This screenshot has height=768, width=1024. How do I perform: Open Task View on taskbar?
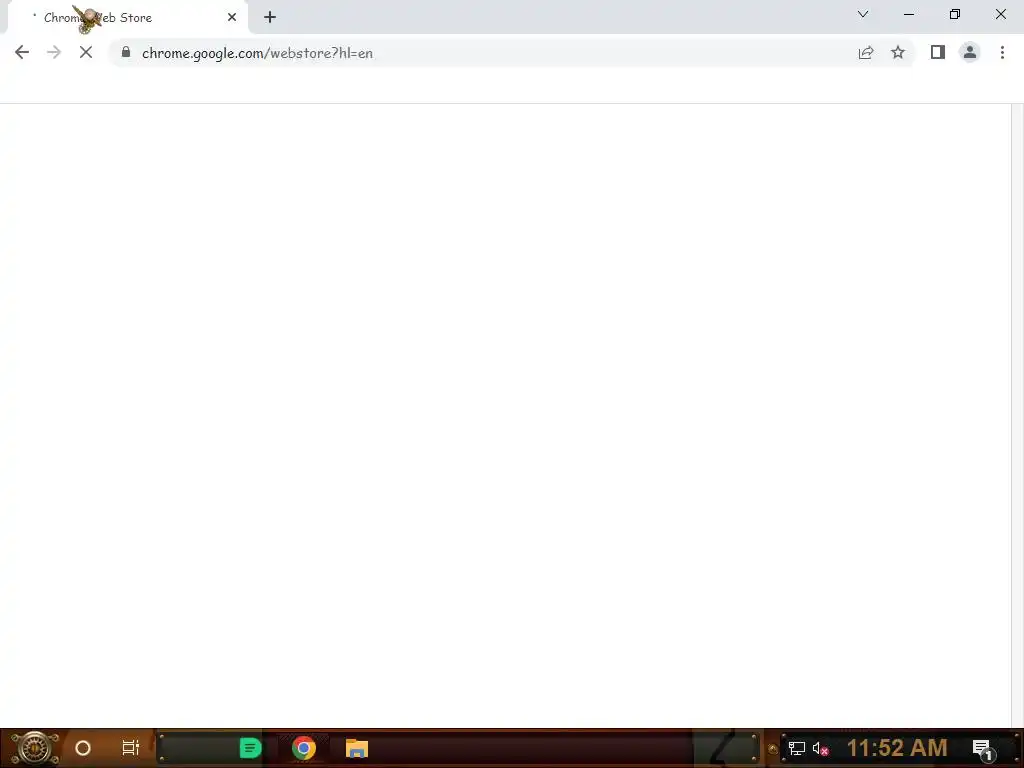131,748
